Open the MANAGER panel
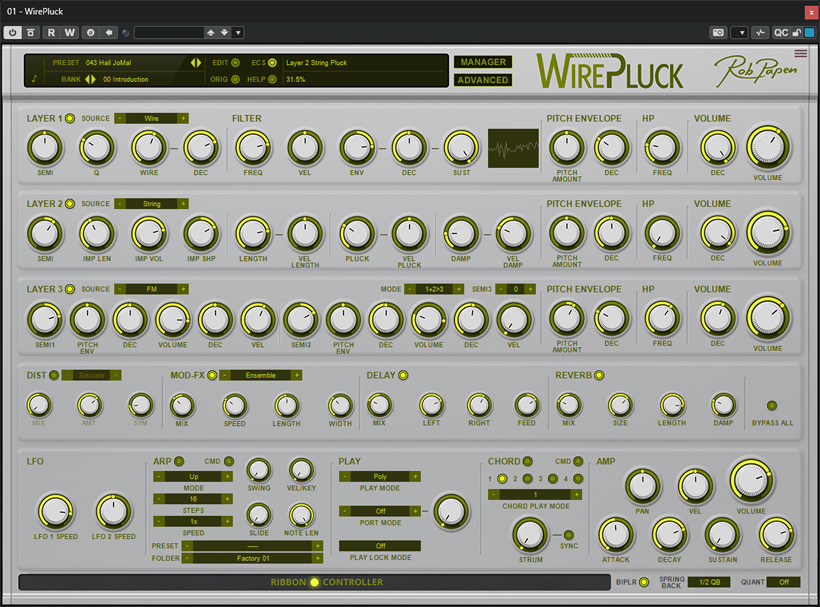Image resolution: width=820 pixels, height=607 pixels. (483, 62)
